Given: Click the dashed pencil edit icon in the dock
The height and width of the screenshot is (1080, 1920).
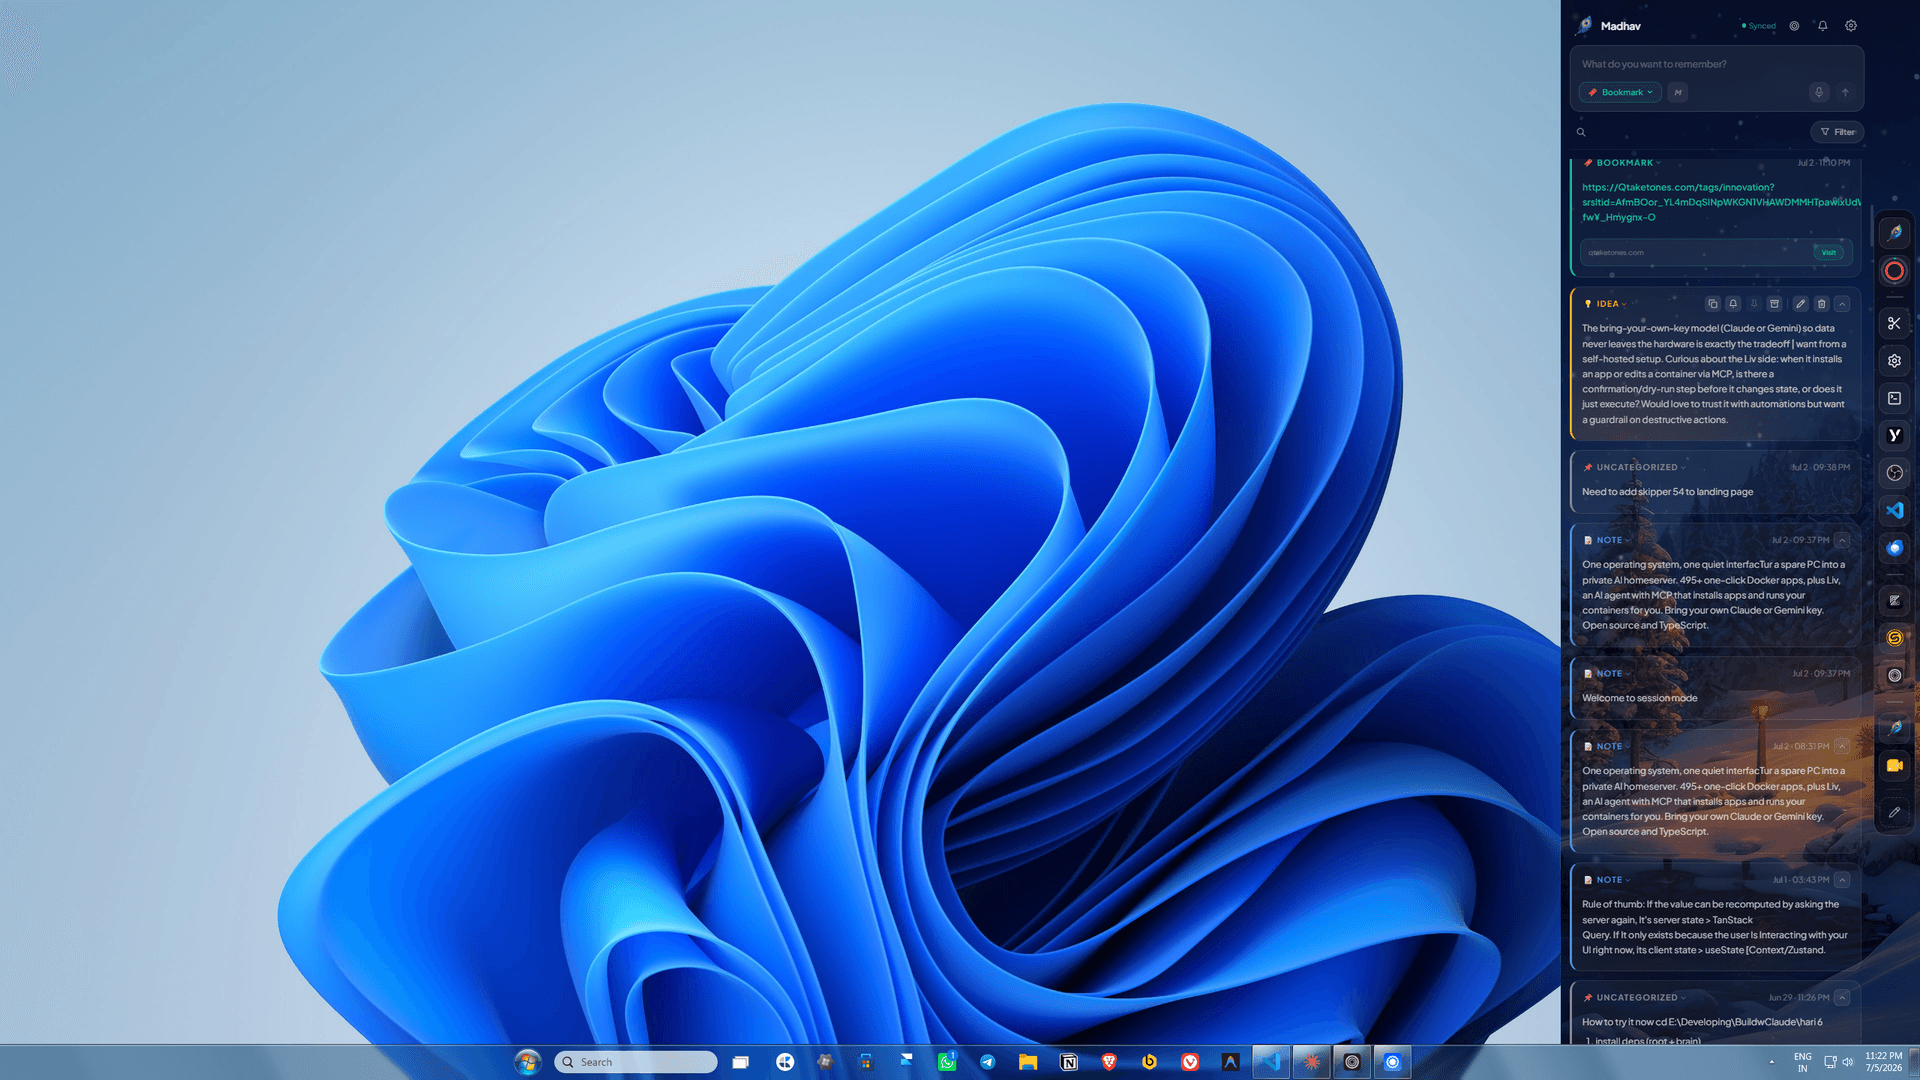Looking at the screenshot, I should coord(1894,813).
